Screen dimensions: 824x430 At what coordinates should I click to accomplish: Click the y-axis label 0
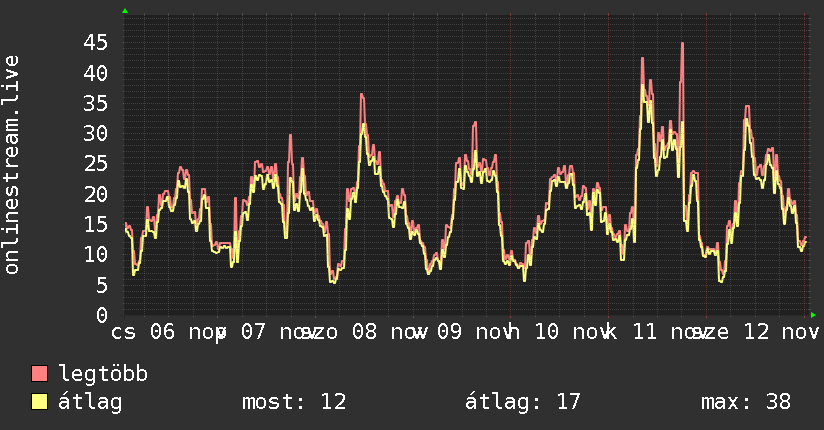click(x=102, y=315)
